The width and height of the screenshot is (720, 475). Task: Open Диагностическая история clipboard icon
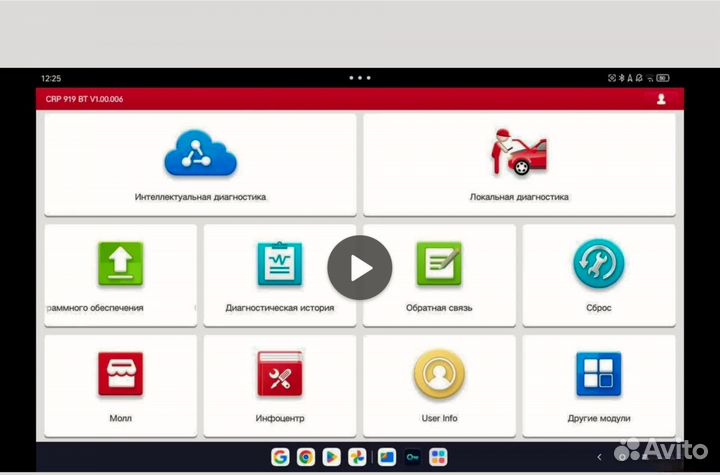pos(279,264)
